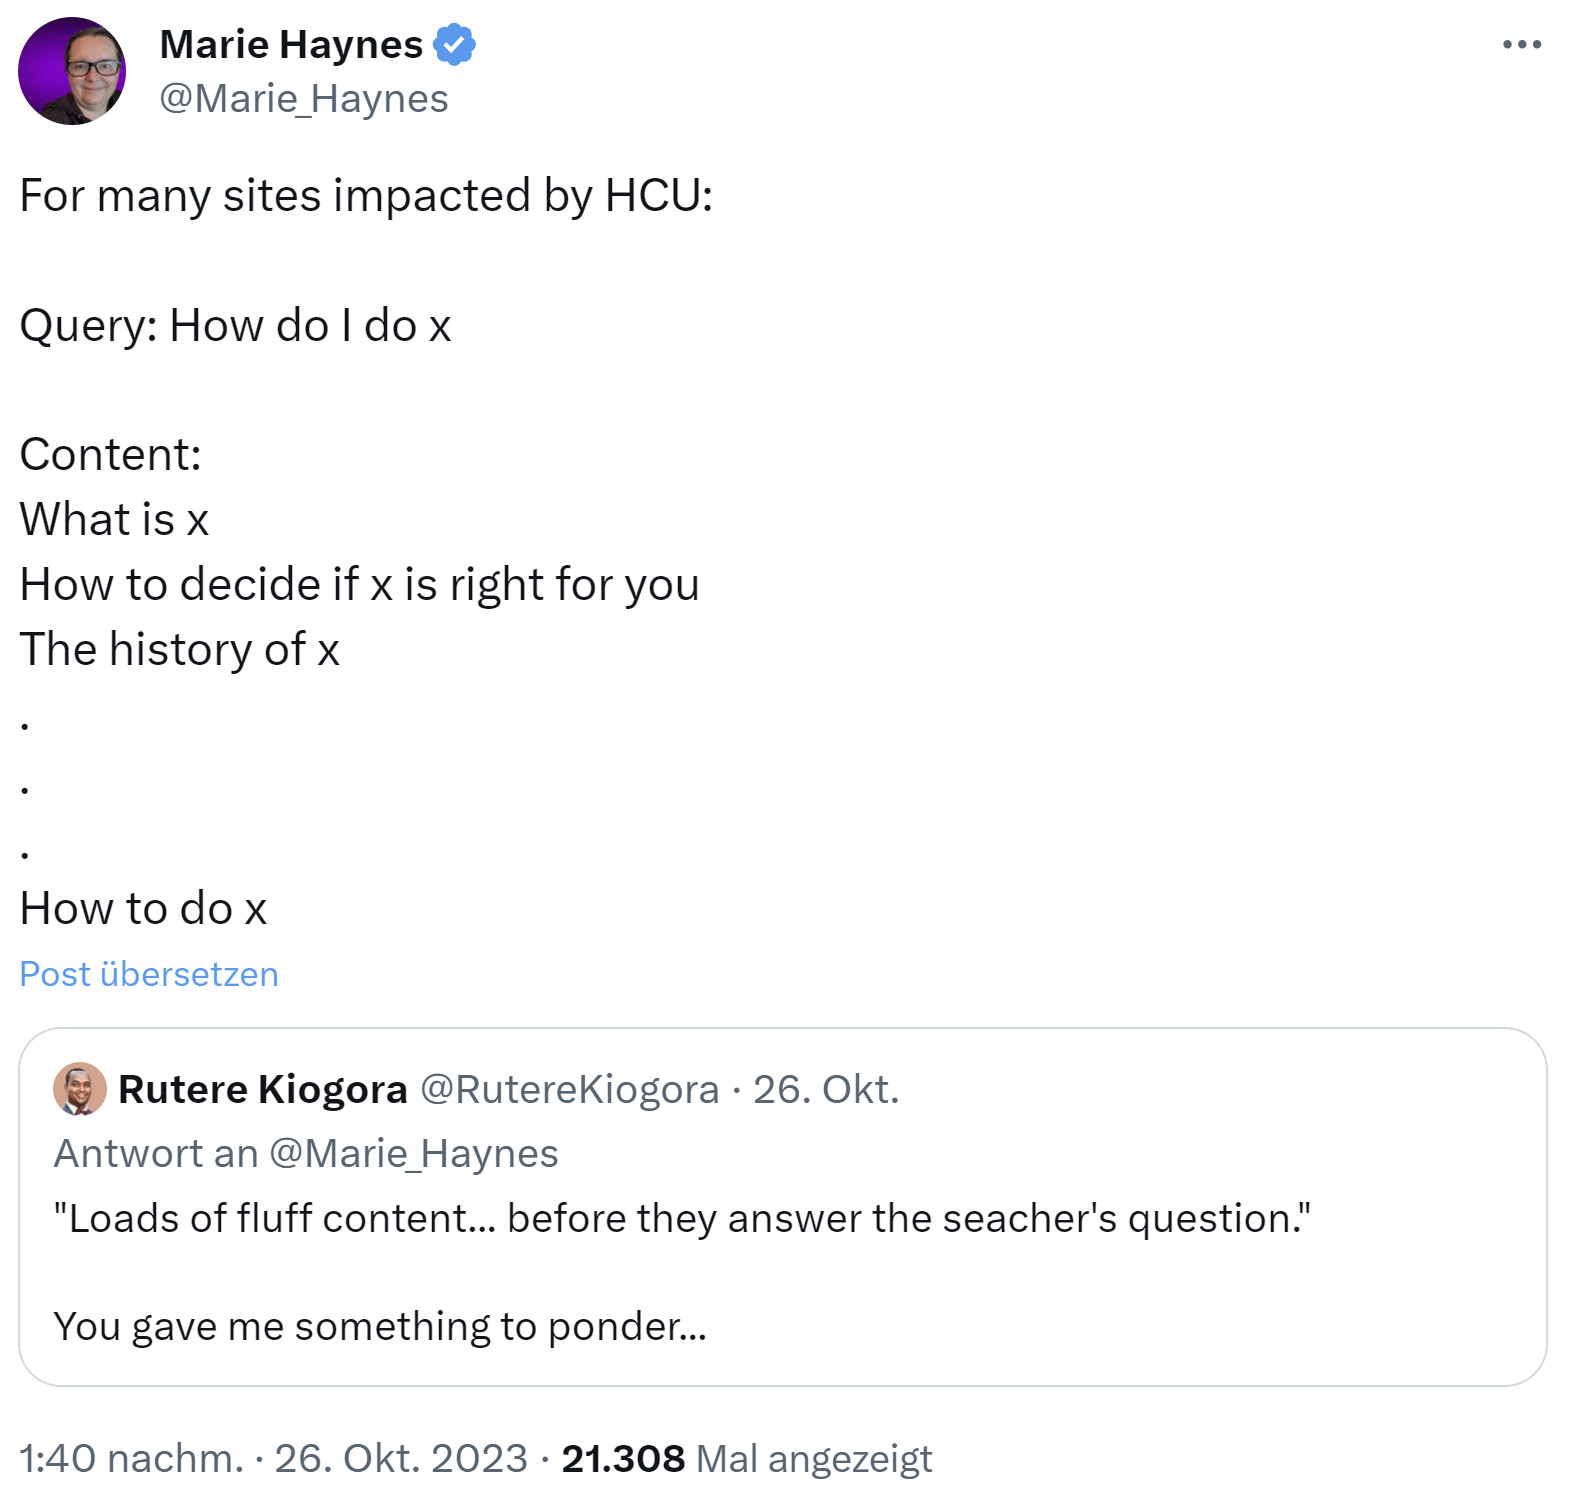Click the line For many sites impacted by HCU
The width and height of the screenshot is (1573, 1503).
point(366,195)
